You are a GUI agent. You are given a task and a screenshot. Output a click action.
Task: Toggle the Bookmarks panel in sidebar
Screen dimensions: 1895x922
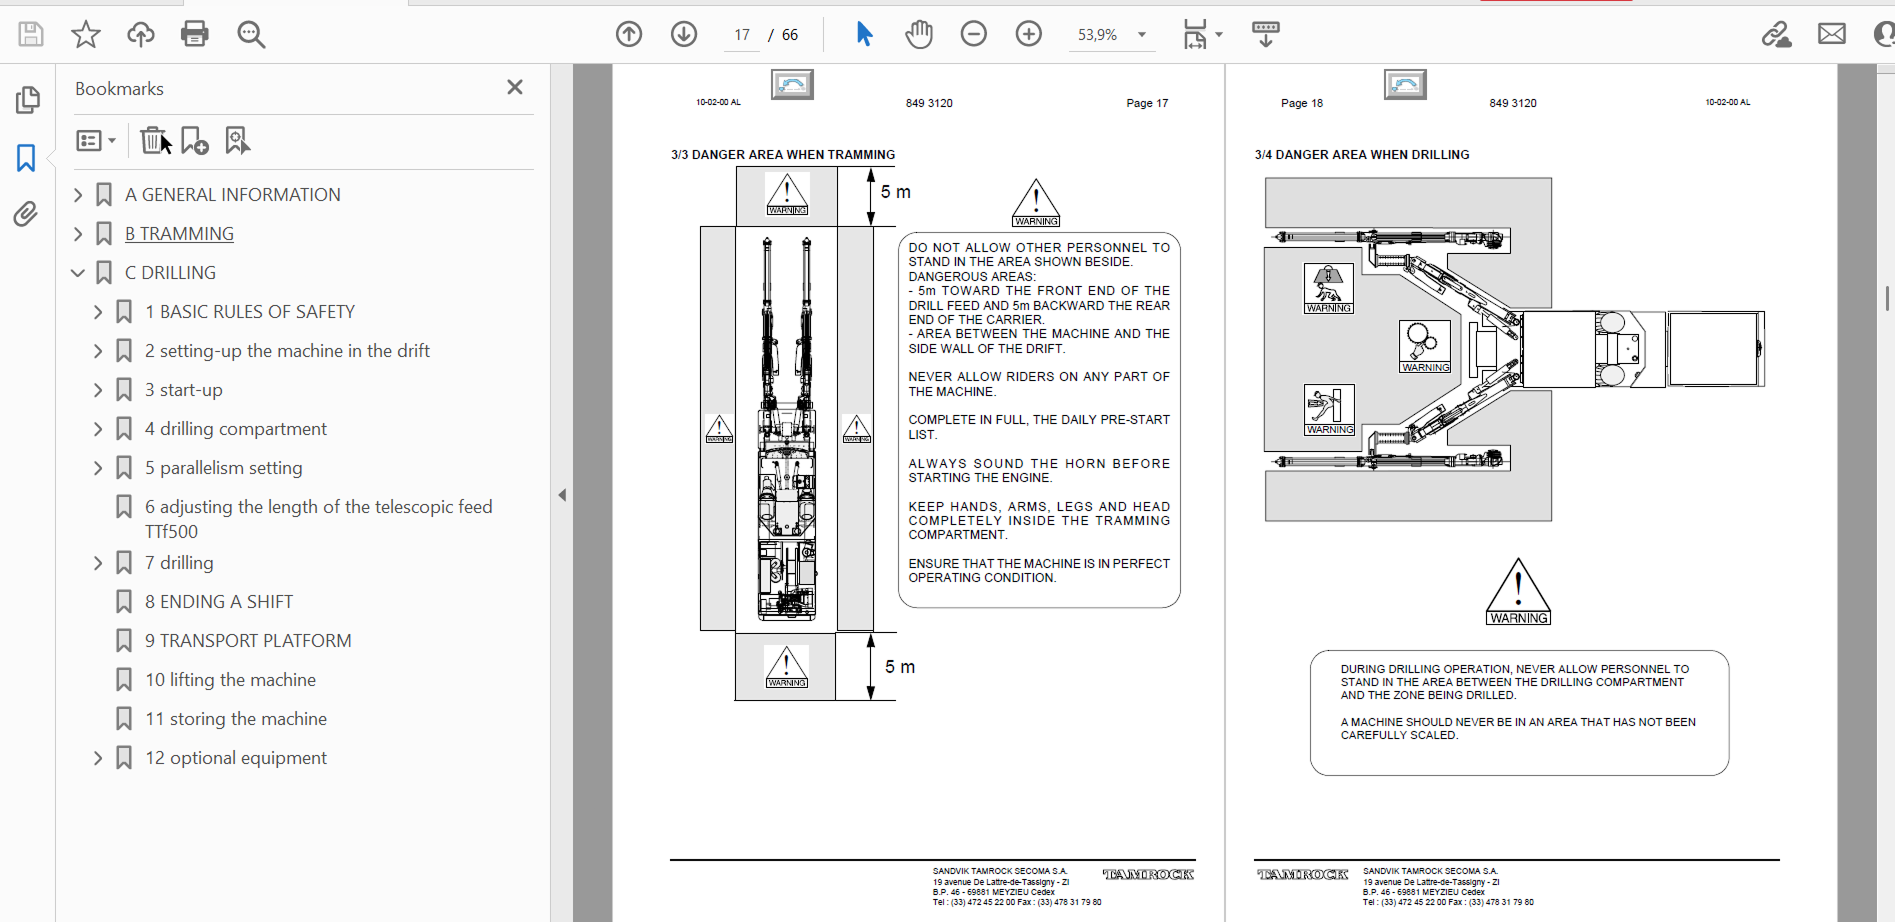pos(26,158)
